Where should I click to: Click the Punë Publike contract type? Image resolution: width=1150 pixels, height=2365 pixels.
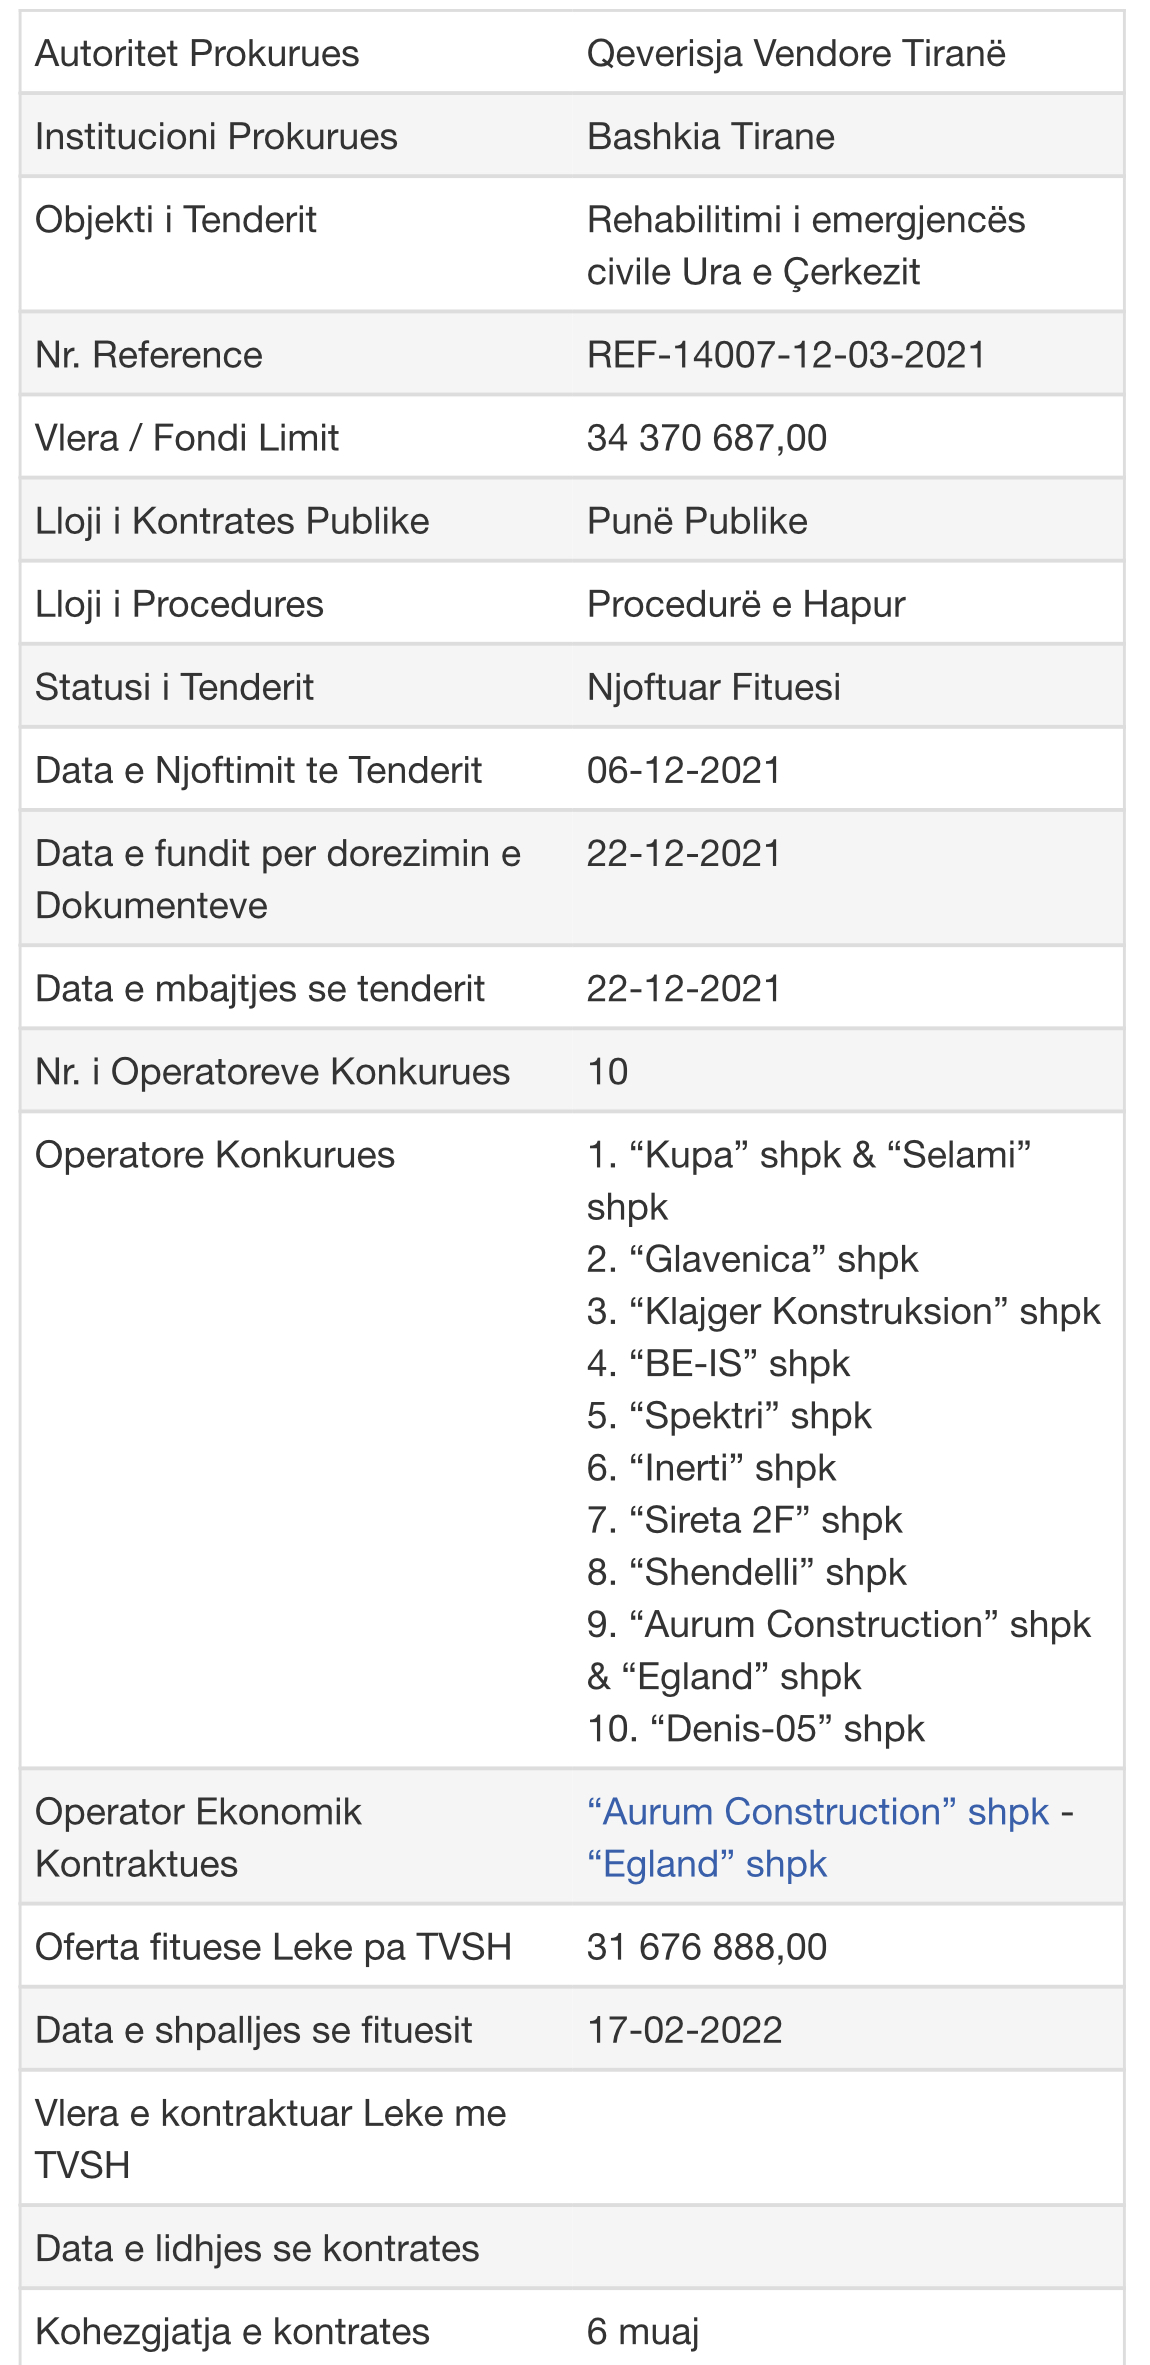(x=697, y=521)
